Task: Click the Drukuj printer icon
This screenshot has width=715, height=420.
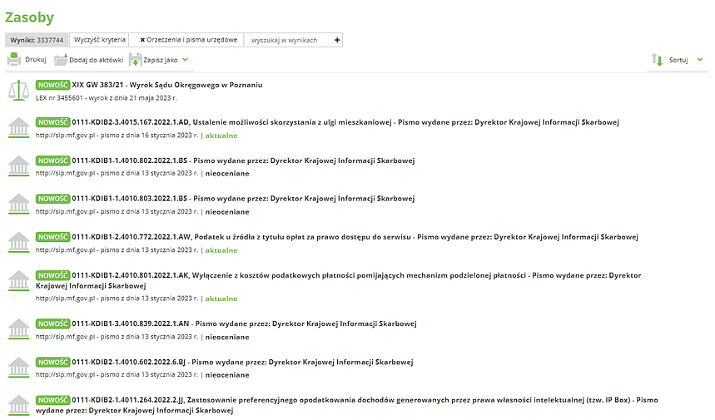Action: [14, 60]
